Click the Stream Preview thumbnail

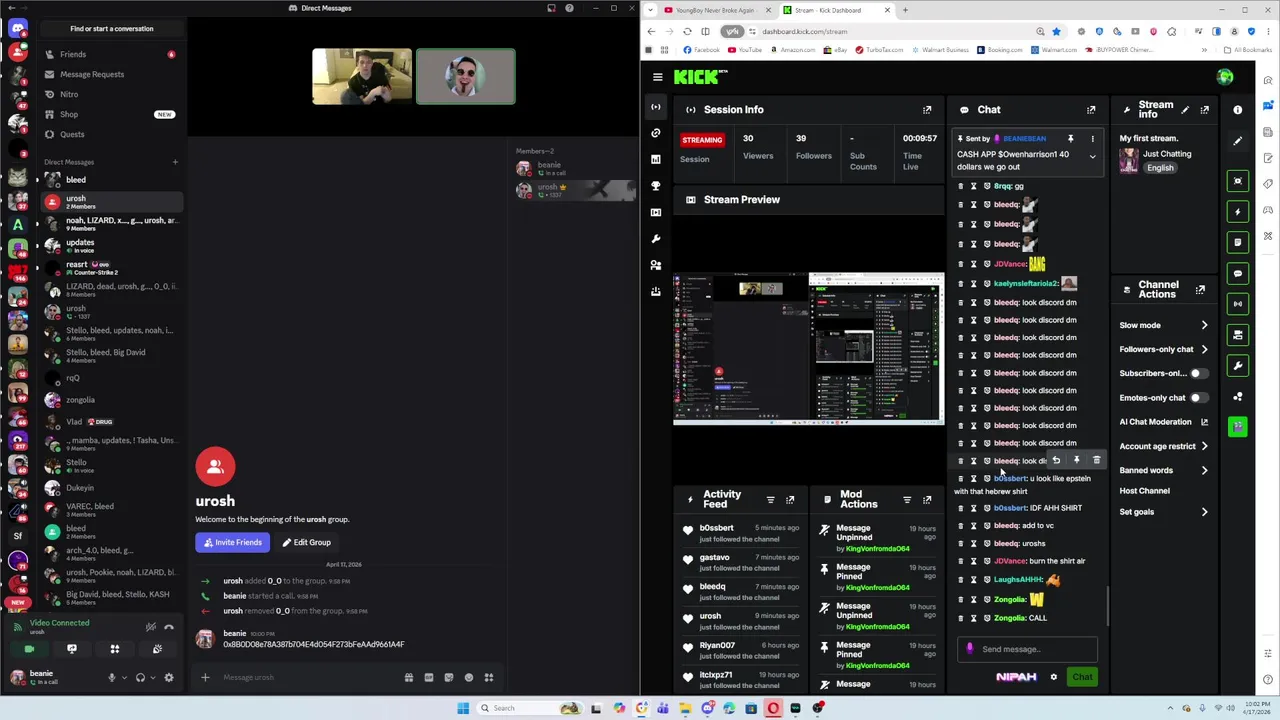tap(808, 348)
